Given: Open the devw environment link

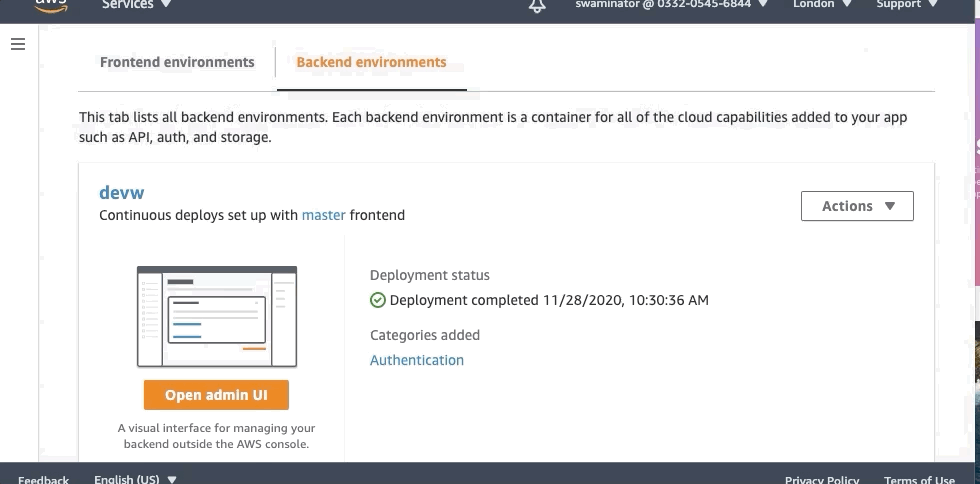Looking at the screenshot, I should [x=122, y=193].
